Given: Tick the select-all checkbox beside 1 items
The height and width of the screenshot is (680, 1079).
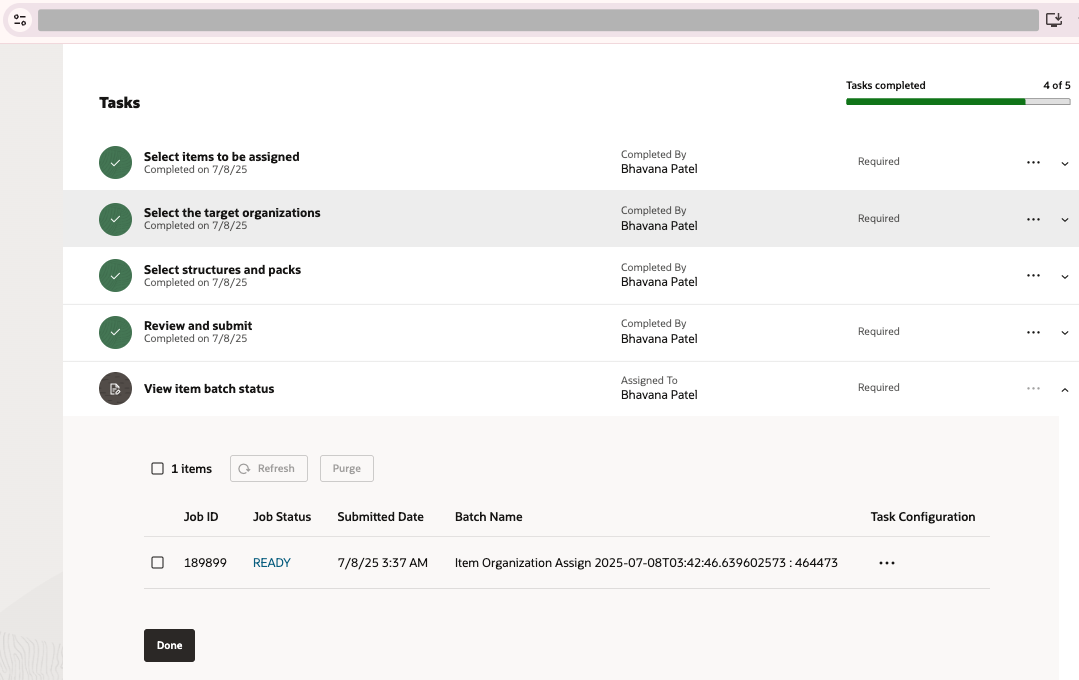Looking at the screenshot, I should tap(157, 468).
